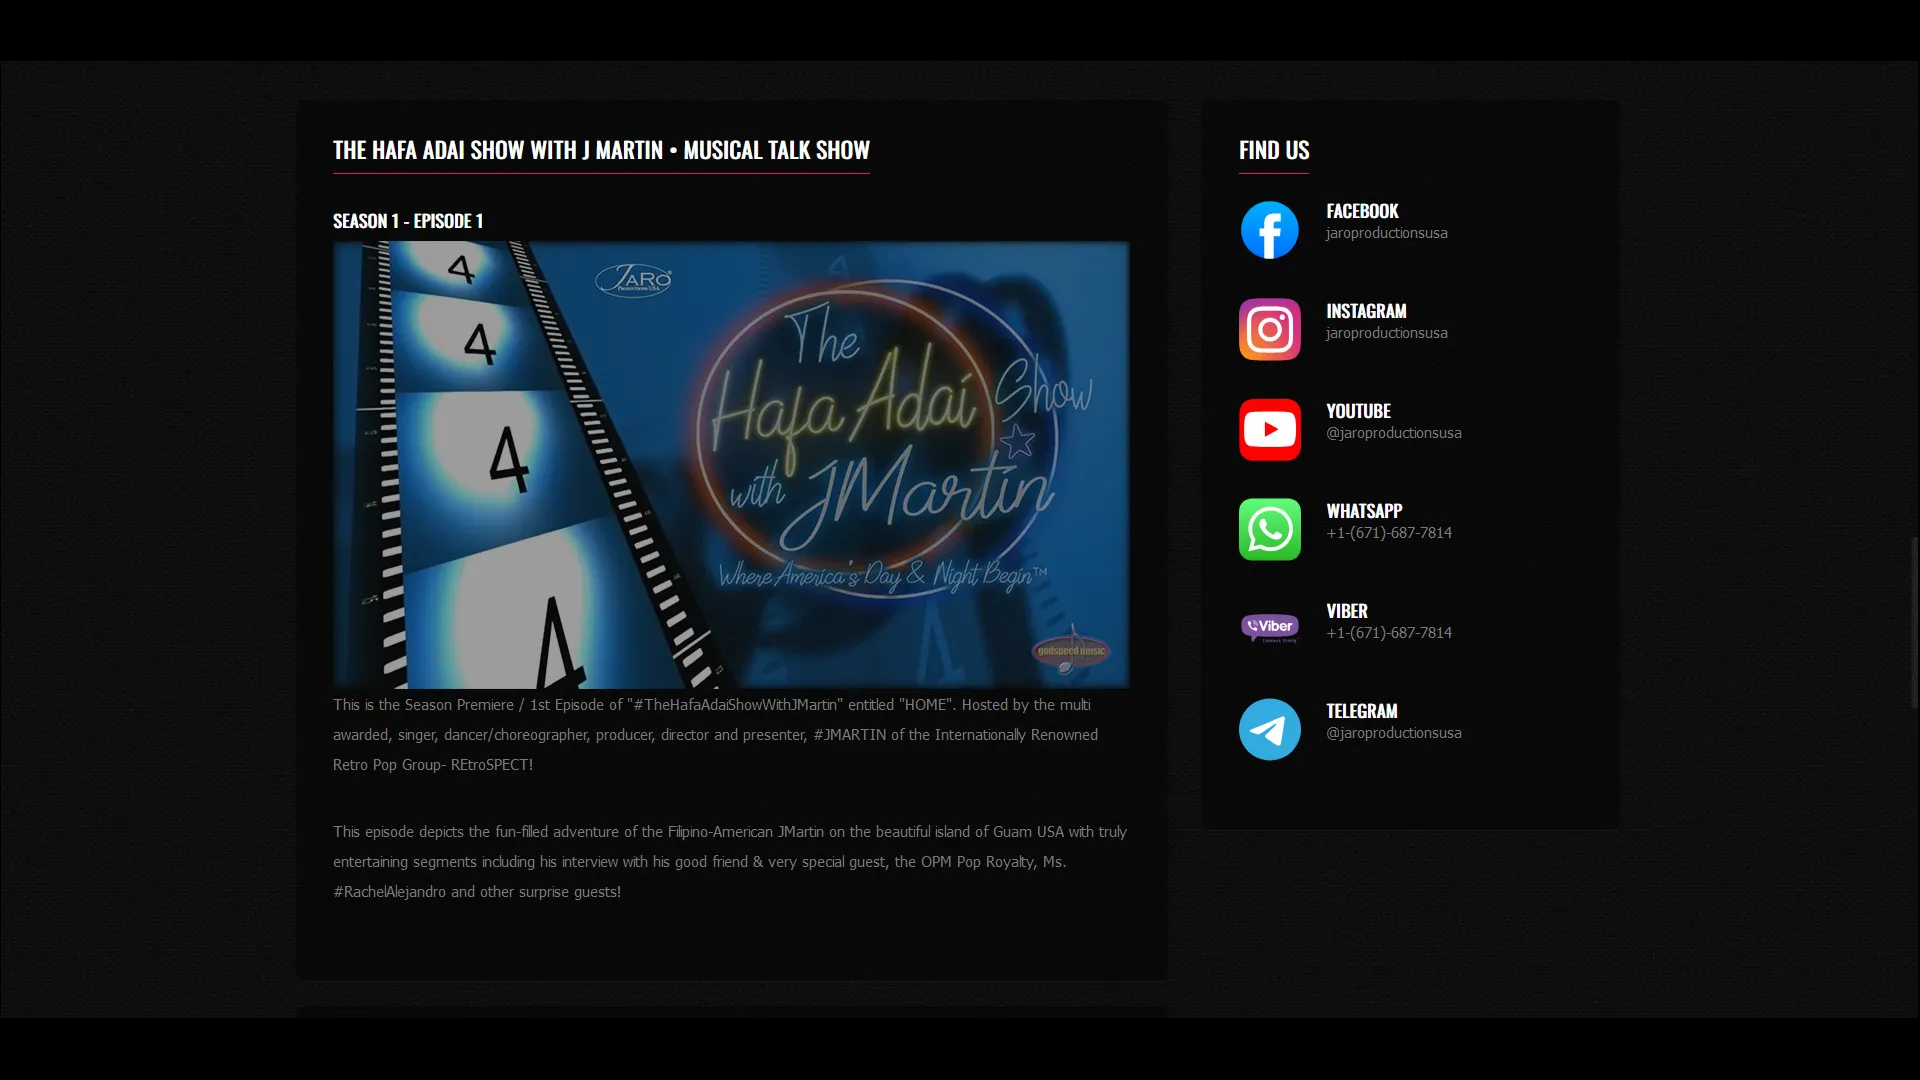1920x1080 pixels.
Task: Click the VIBER heading link
Action: pyautogui.click(x=1347, y=611)
